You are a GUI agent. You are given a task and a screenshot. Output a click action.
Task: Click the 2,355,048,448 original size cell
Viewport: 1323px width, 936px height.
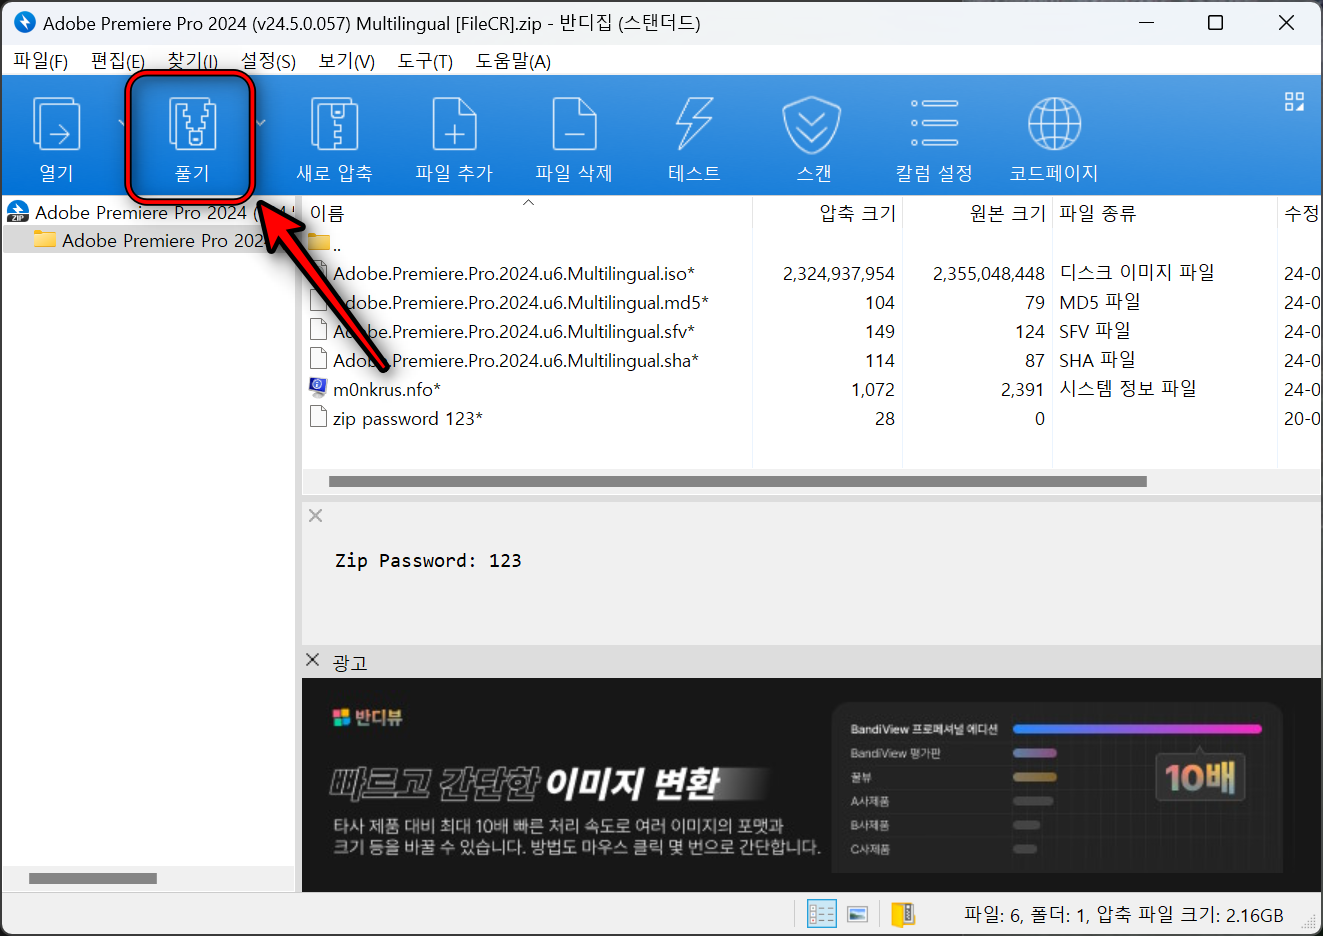[x=988, y=273]
